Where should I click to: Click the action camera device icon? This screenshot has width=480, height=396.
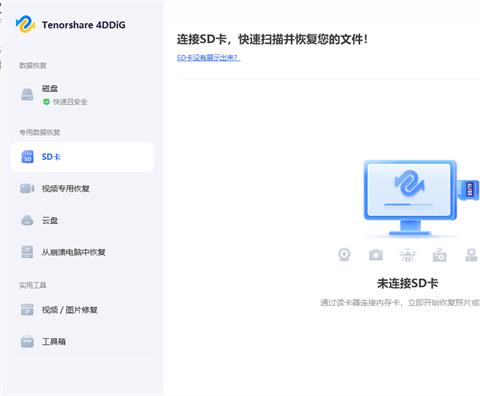(x=439, y=255)
